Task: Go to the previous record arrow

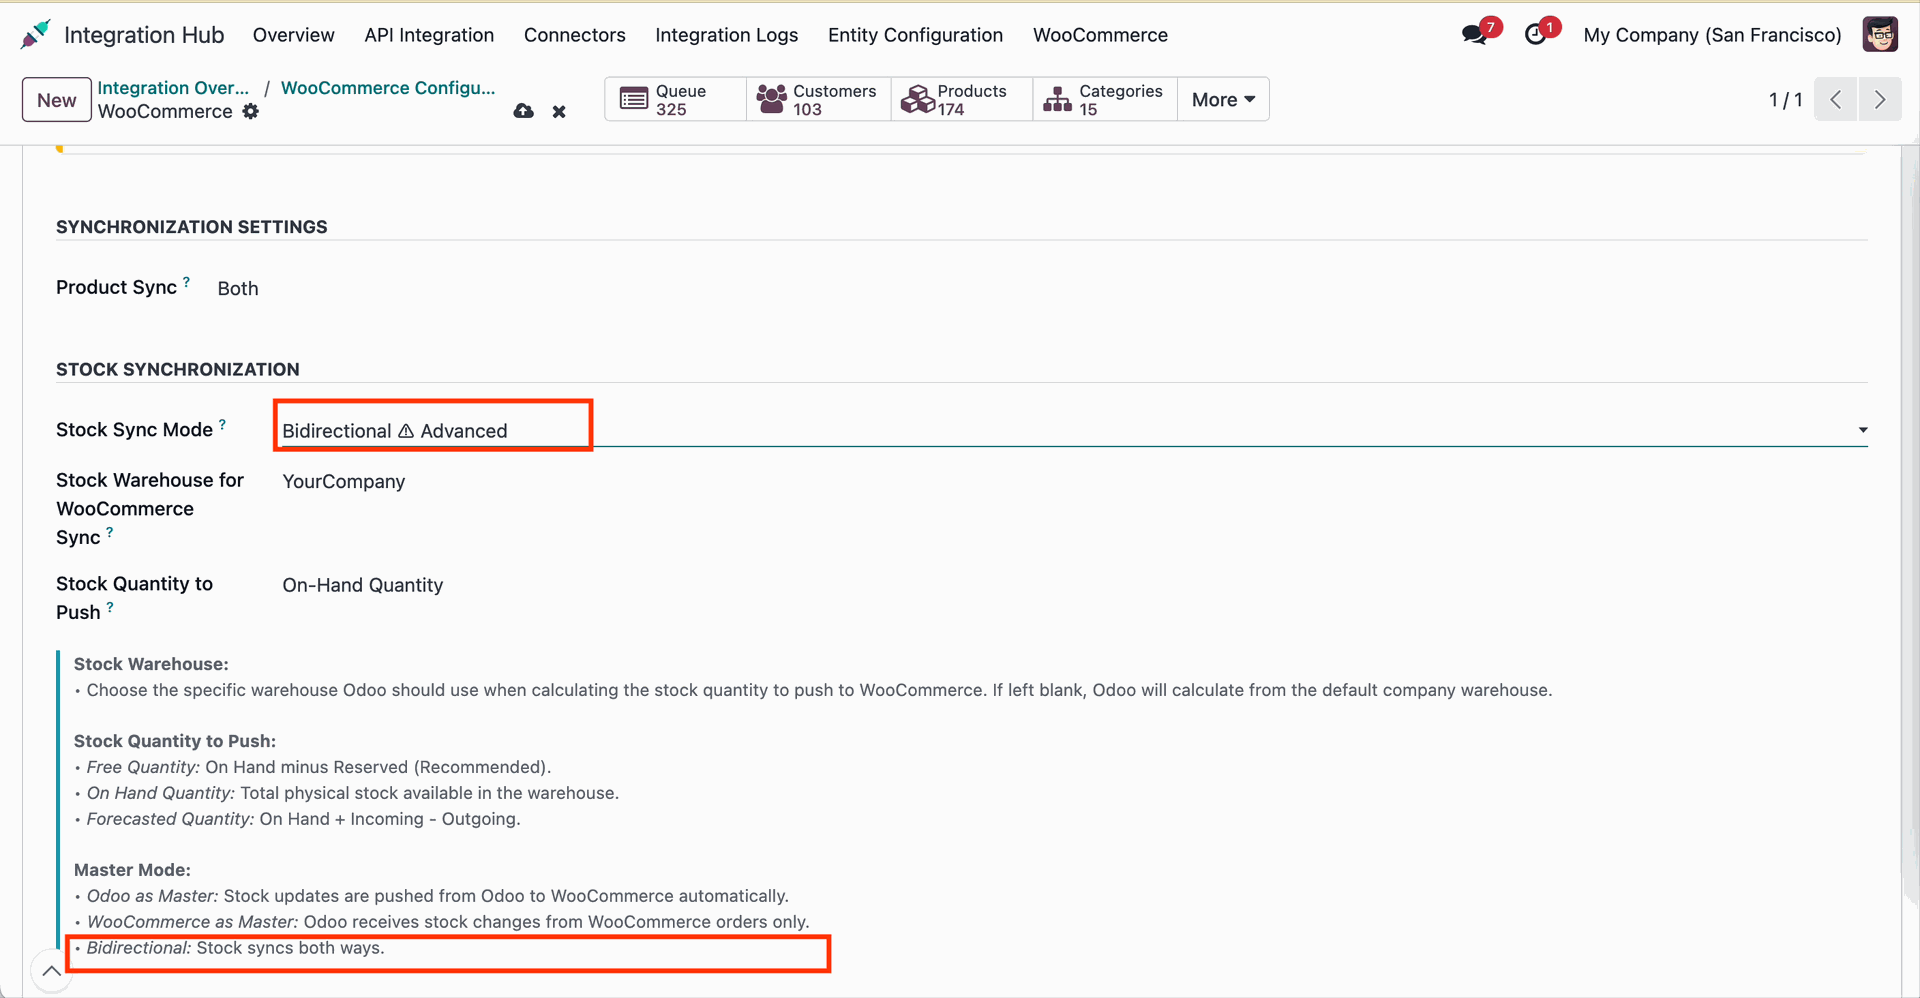Action: pyautogui.click(x=1836, y=99)
